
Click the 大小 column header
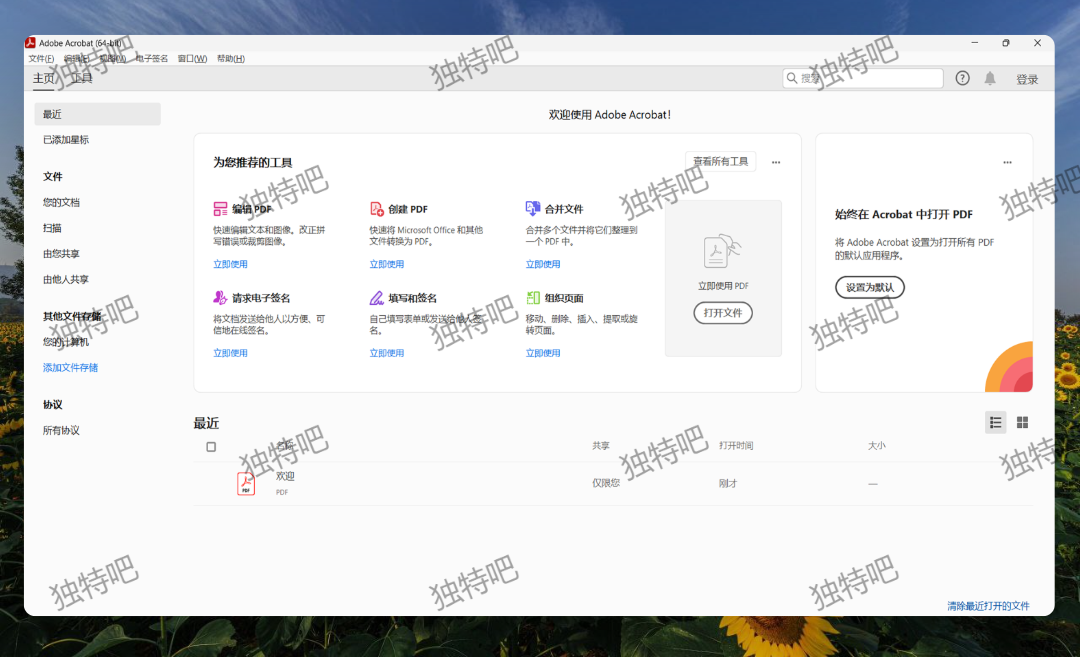(x=876, y=446)
